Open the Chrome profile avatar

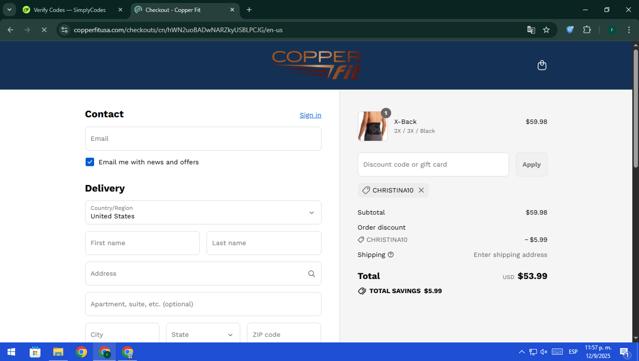(x=611, y=30)
